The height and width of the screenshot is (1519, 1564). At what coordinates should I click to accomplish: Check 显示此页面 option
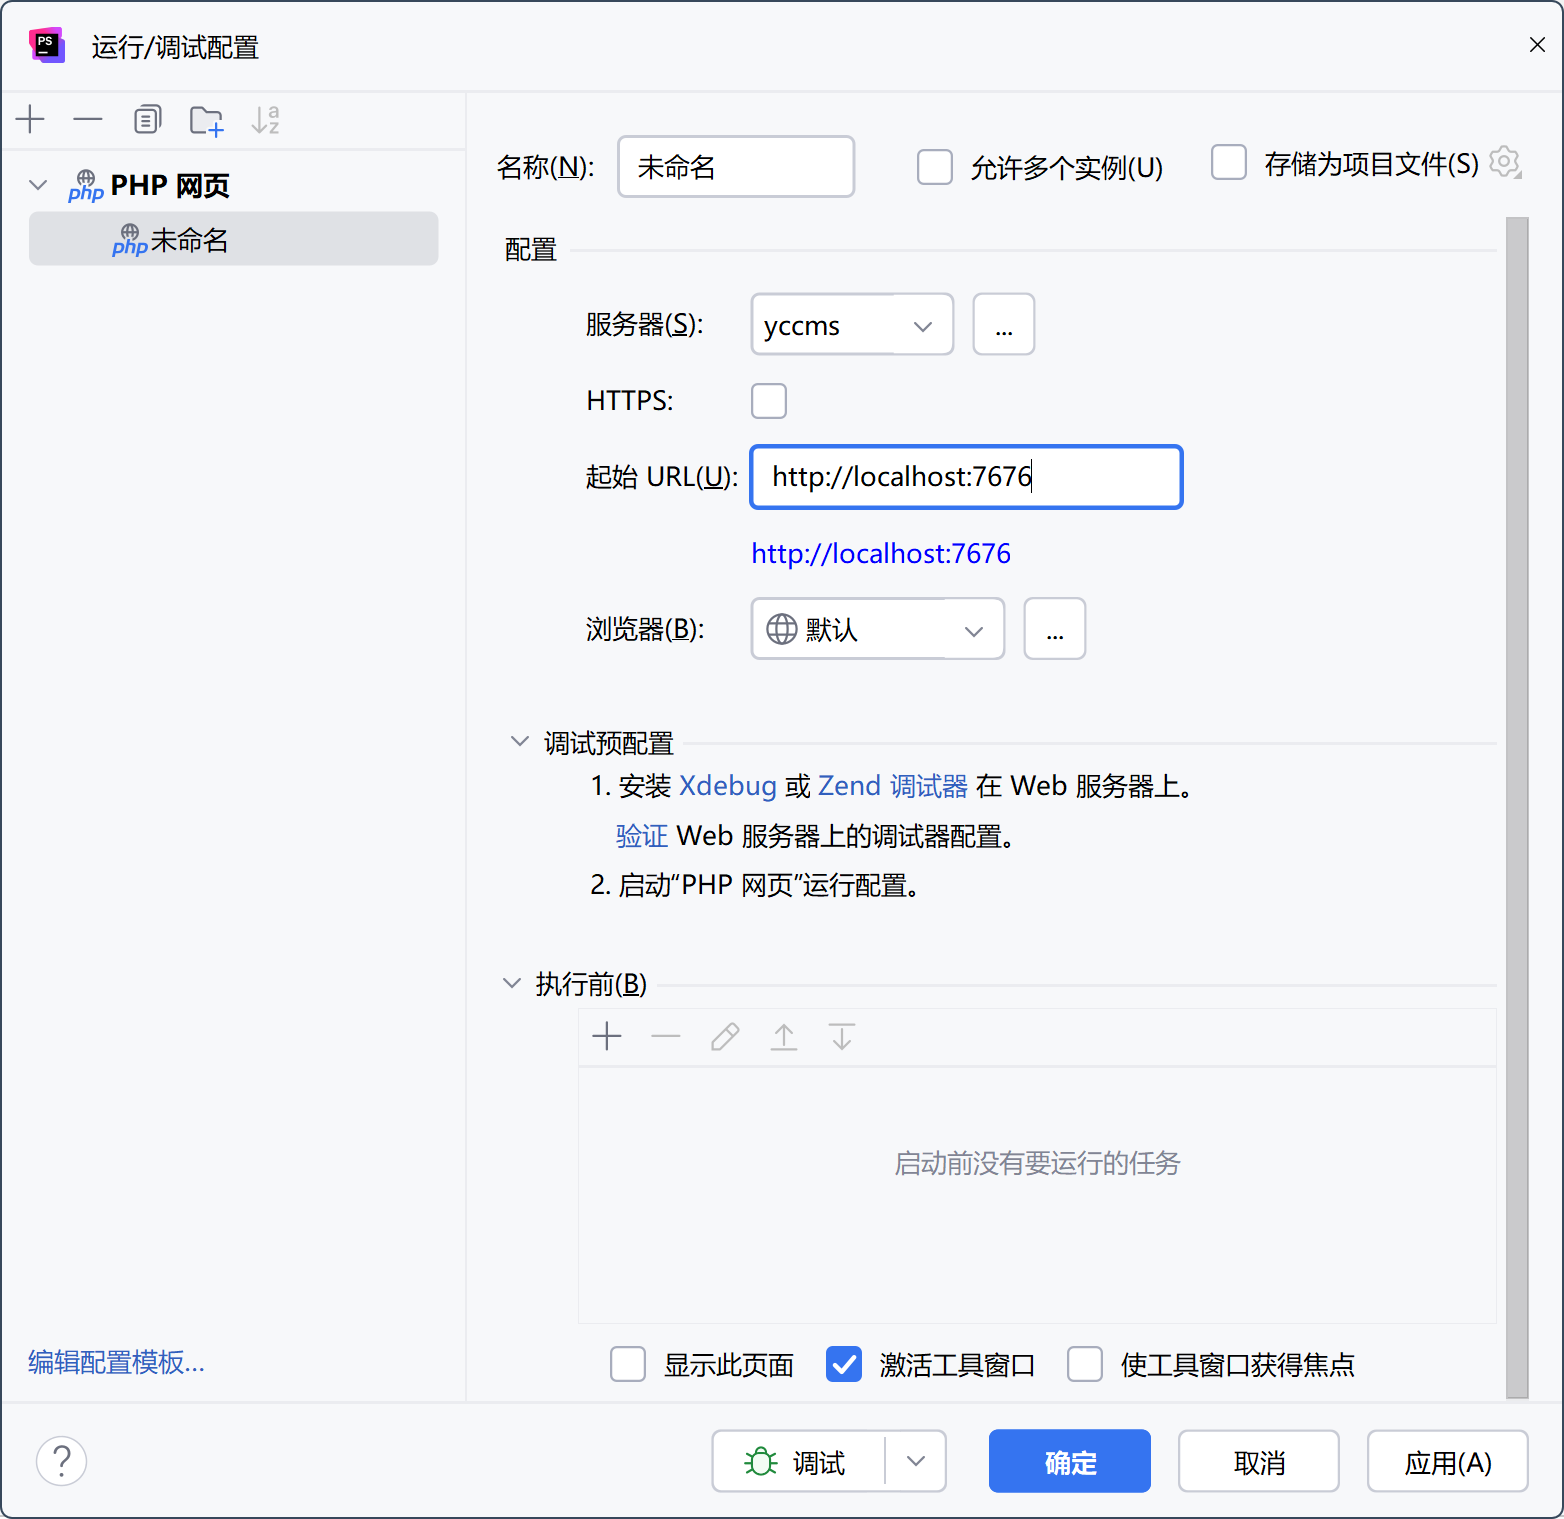tap(628, 1364)
